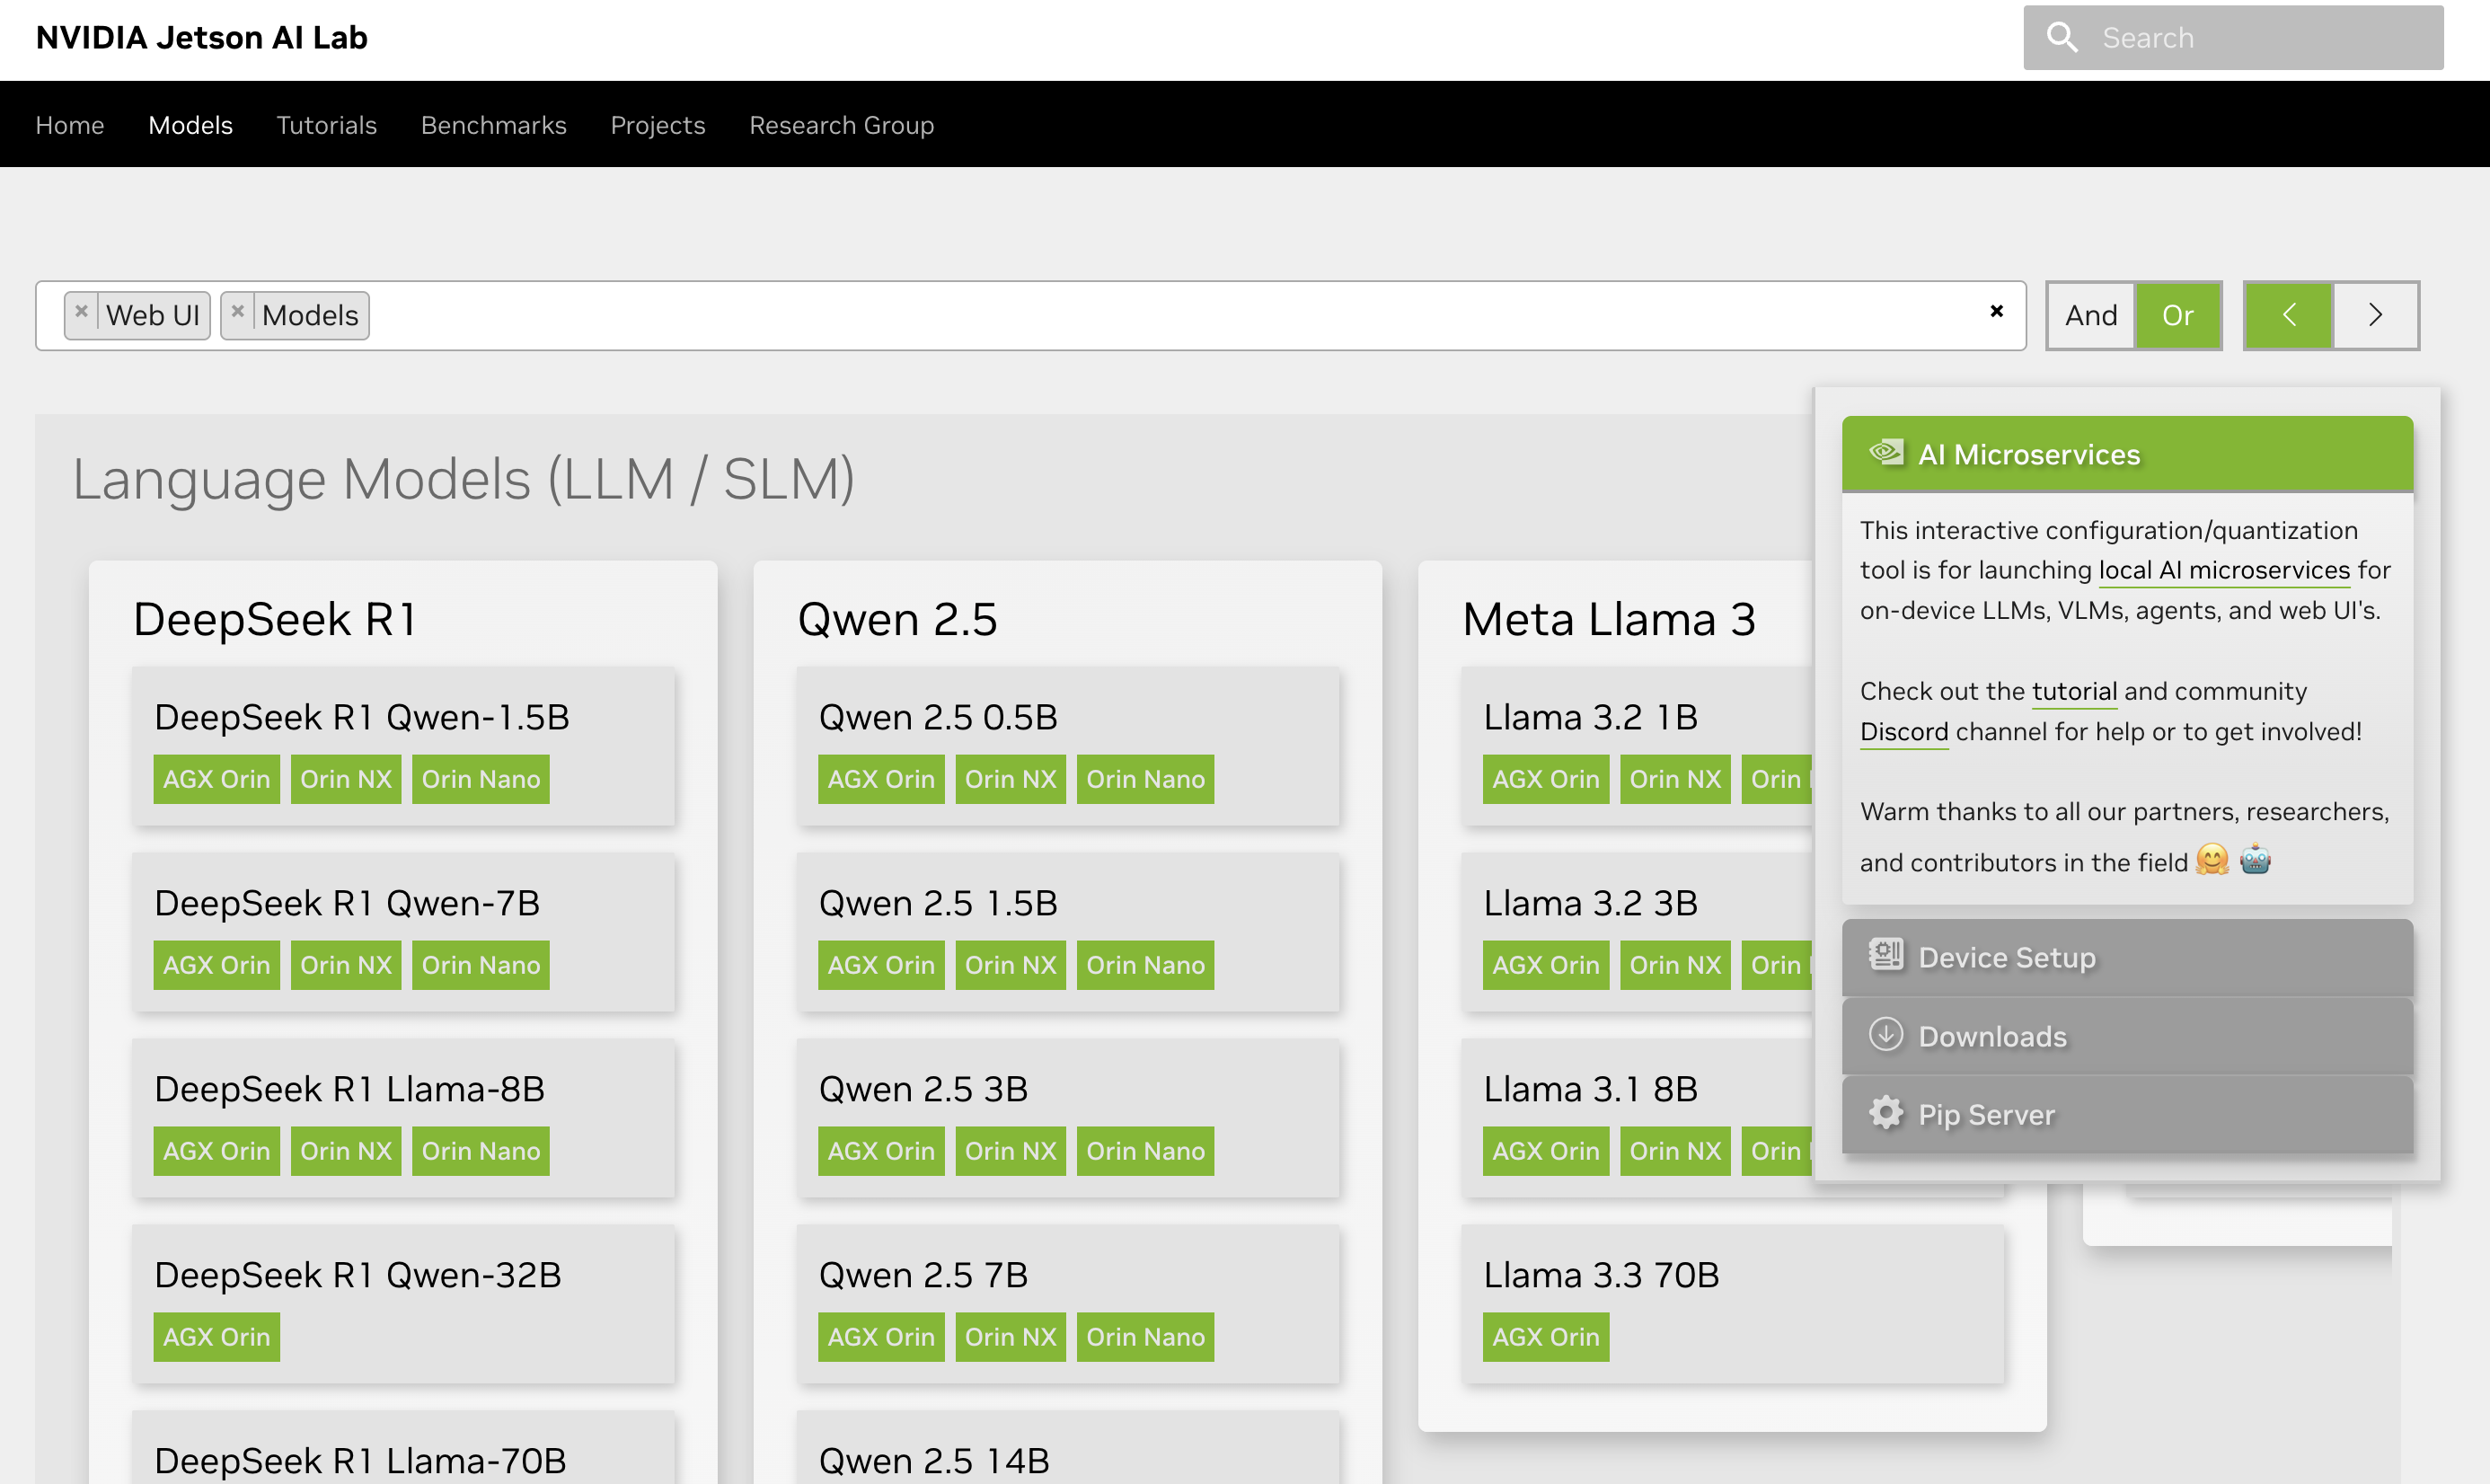Go to the Benchmarks page
Viewport: 2490px width, 1484px height.
click(494, 125)
